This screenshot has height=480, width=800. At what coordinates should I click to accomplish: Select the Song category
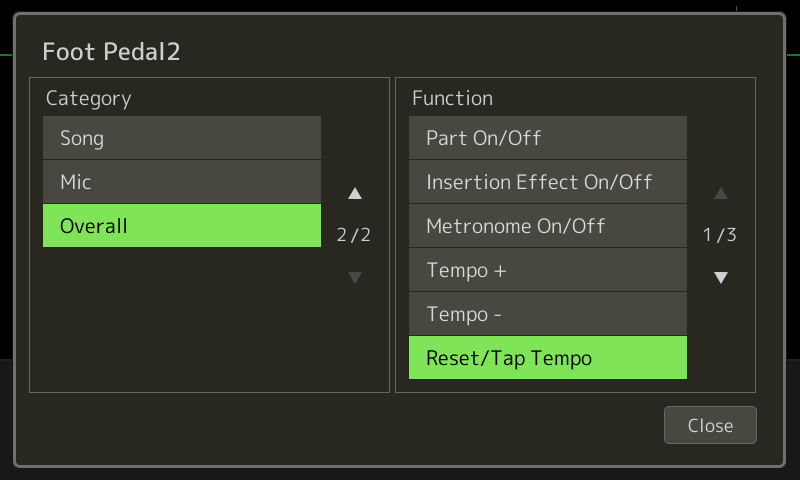tap(182, 138)
